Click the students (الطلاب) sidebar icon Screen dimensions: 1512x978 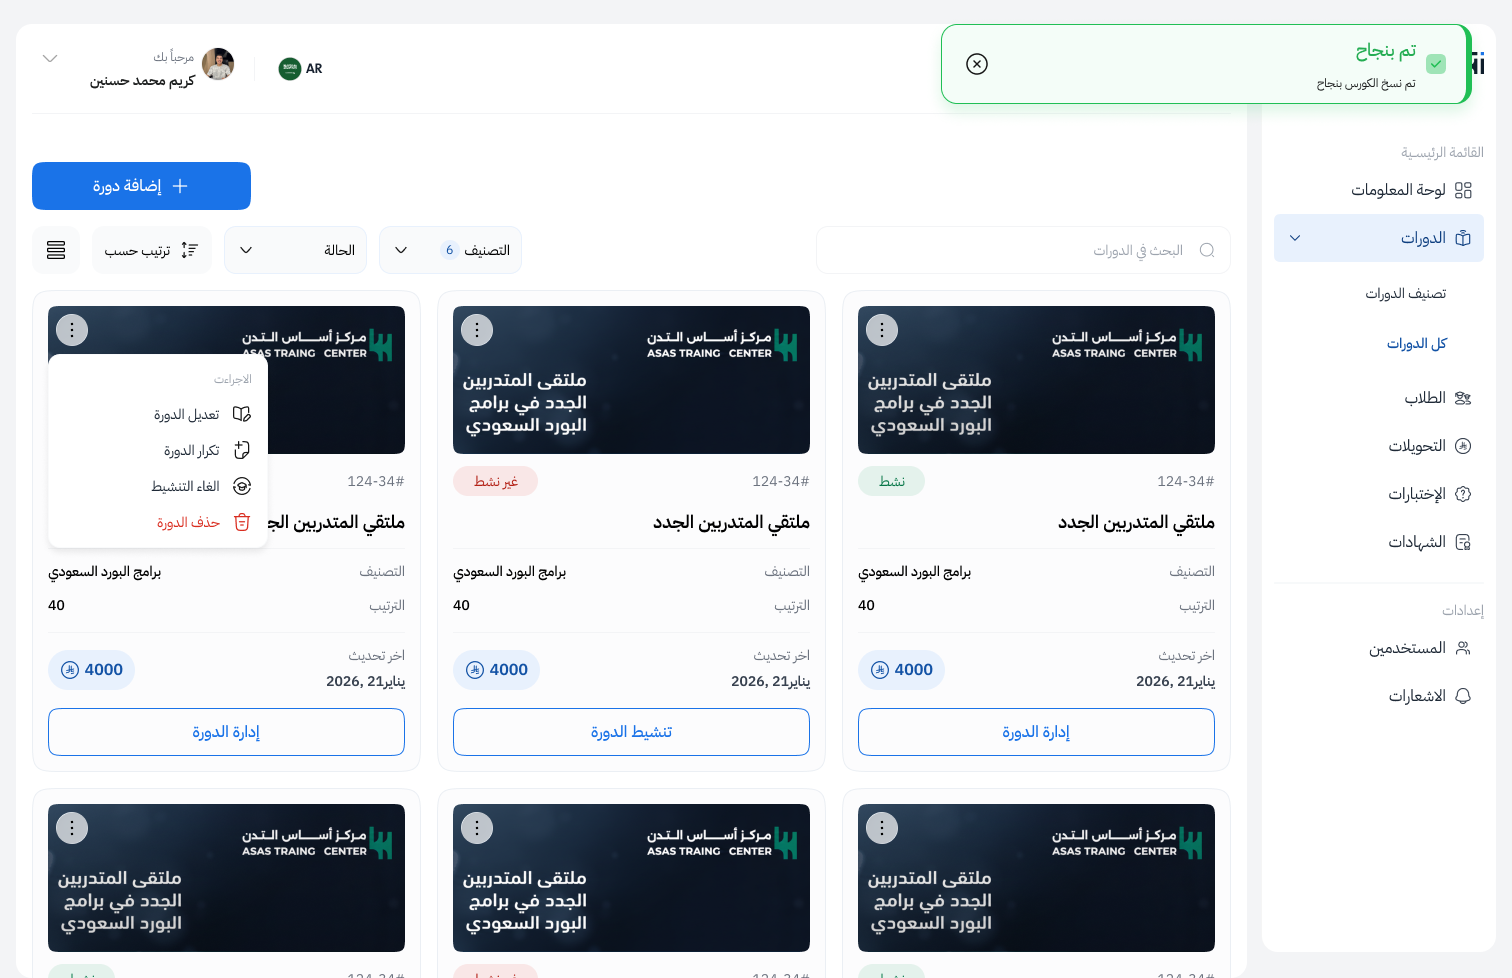click(x=1463, y=398)
